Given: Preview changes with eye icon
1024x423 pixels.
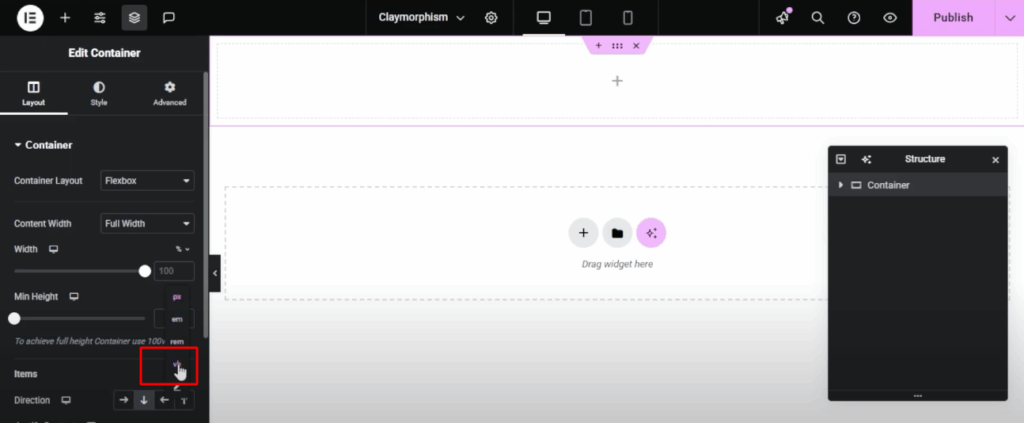Looking at the screenshot, I should pyautogui.click(x=890, y=18).
